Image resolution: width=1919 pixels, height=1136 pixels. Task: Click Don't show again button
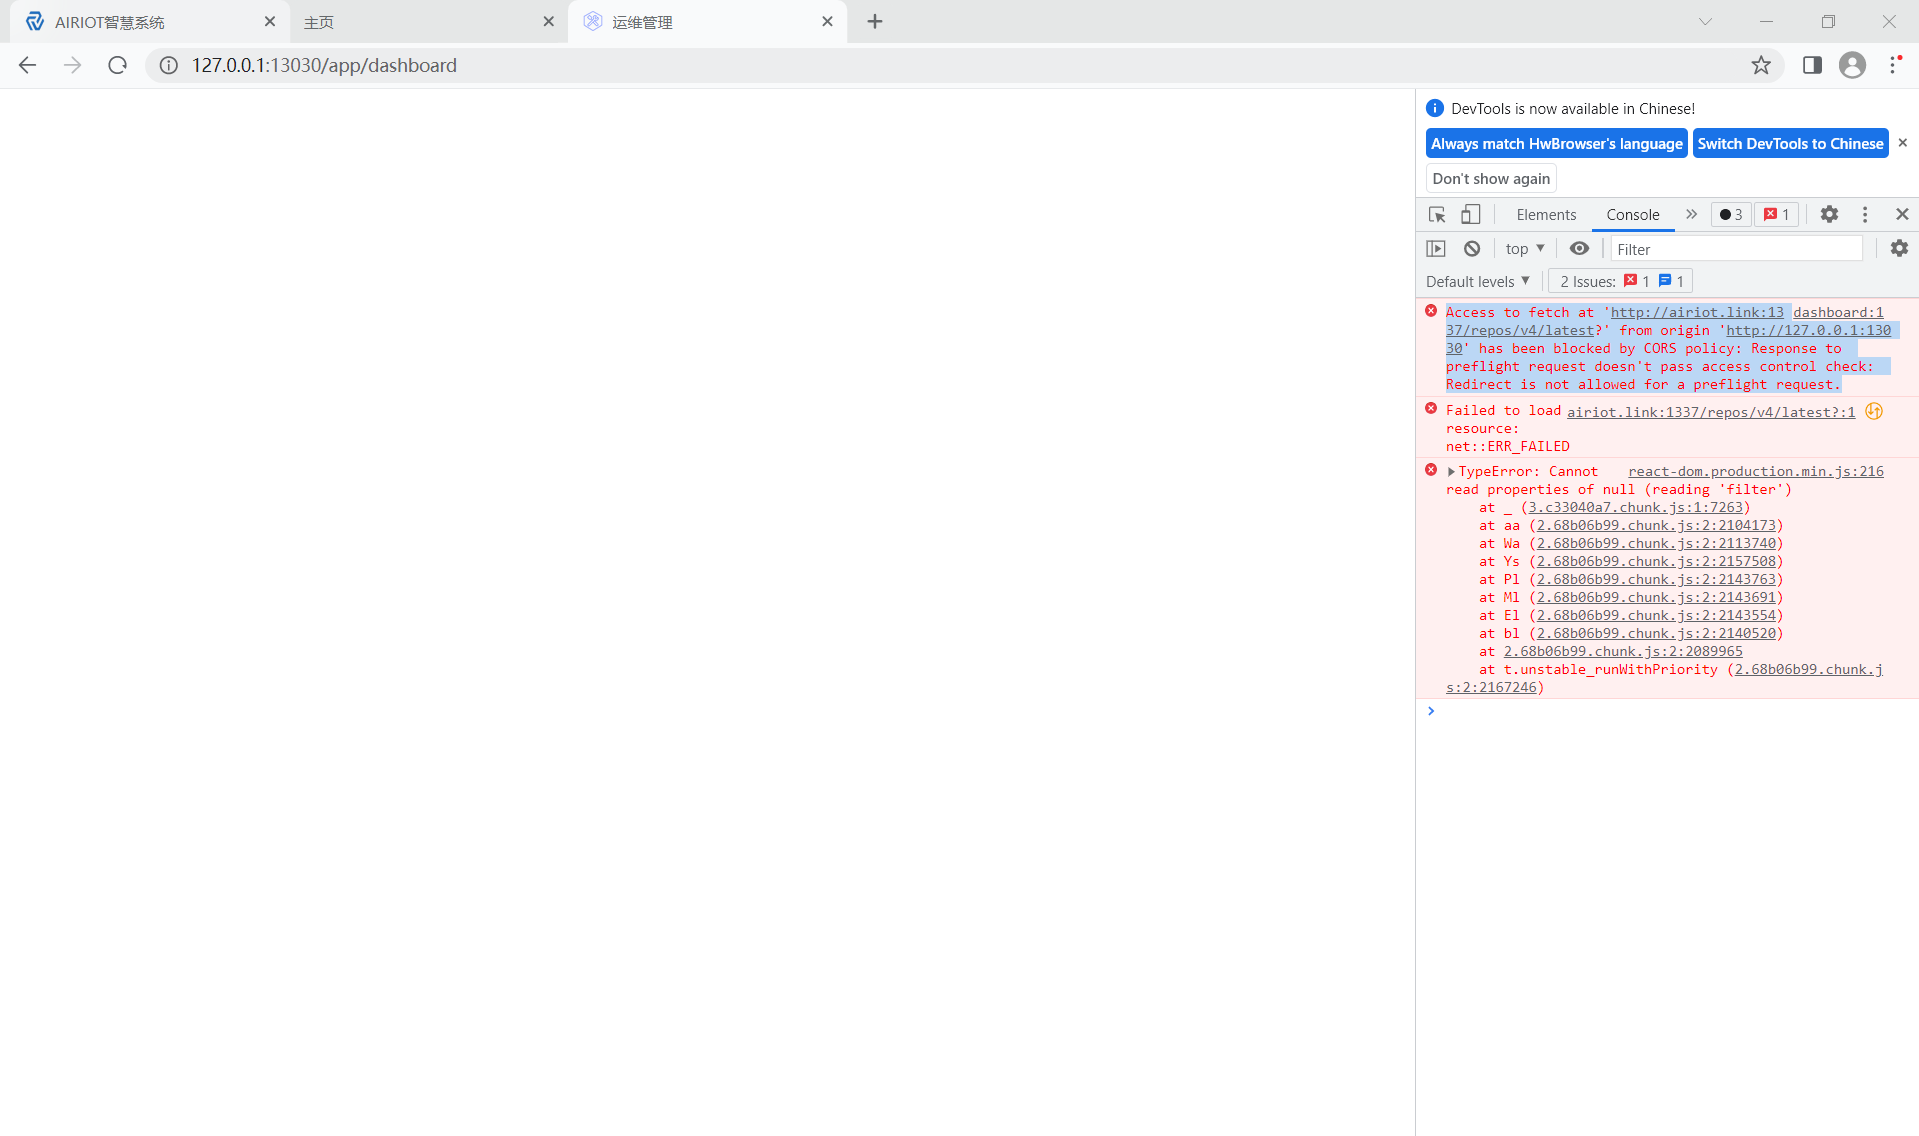(1490, 179)
